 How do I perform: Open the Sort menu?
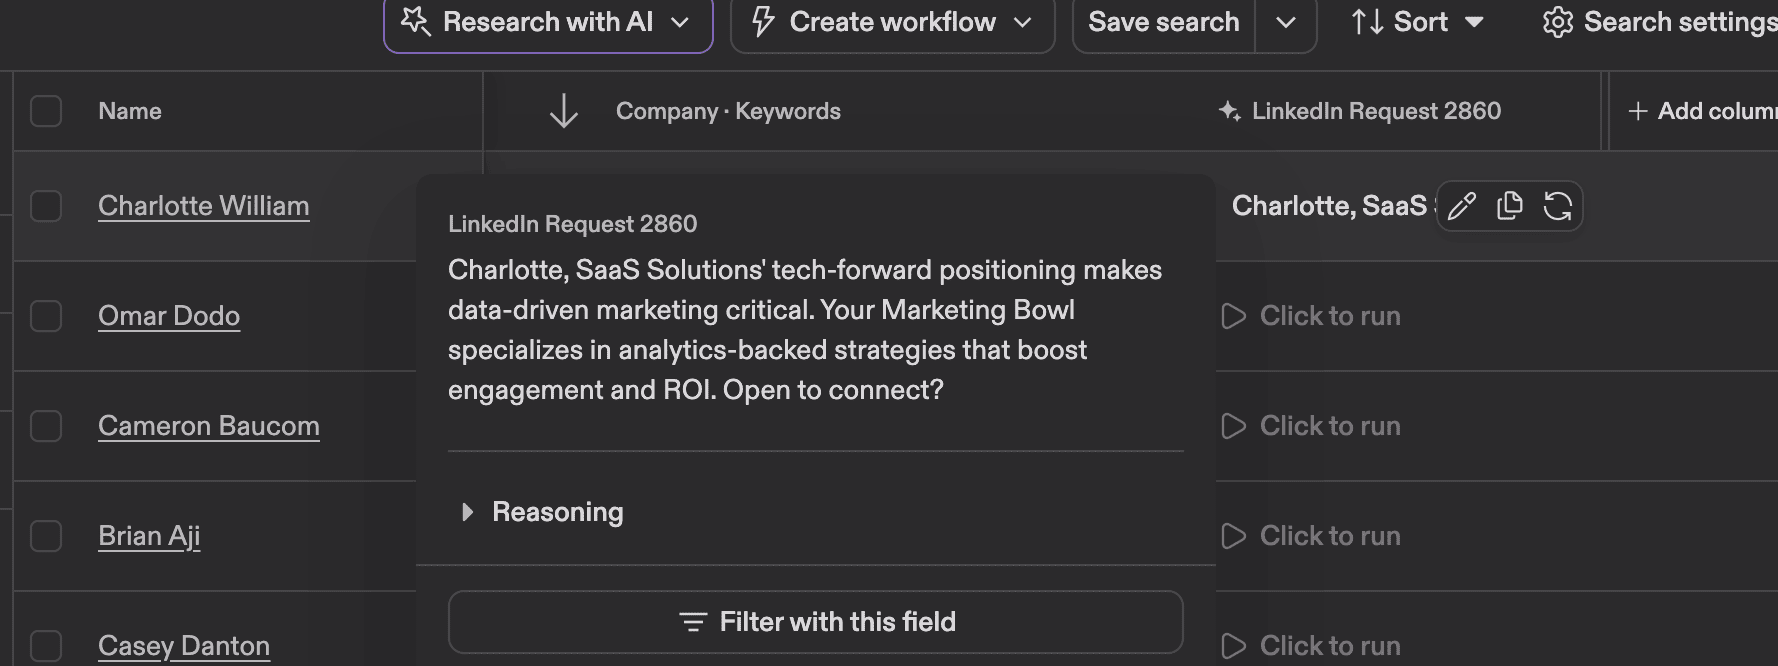1417,22
